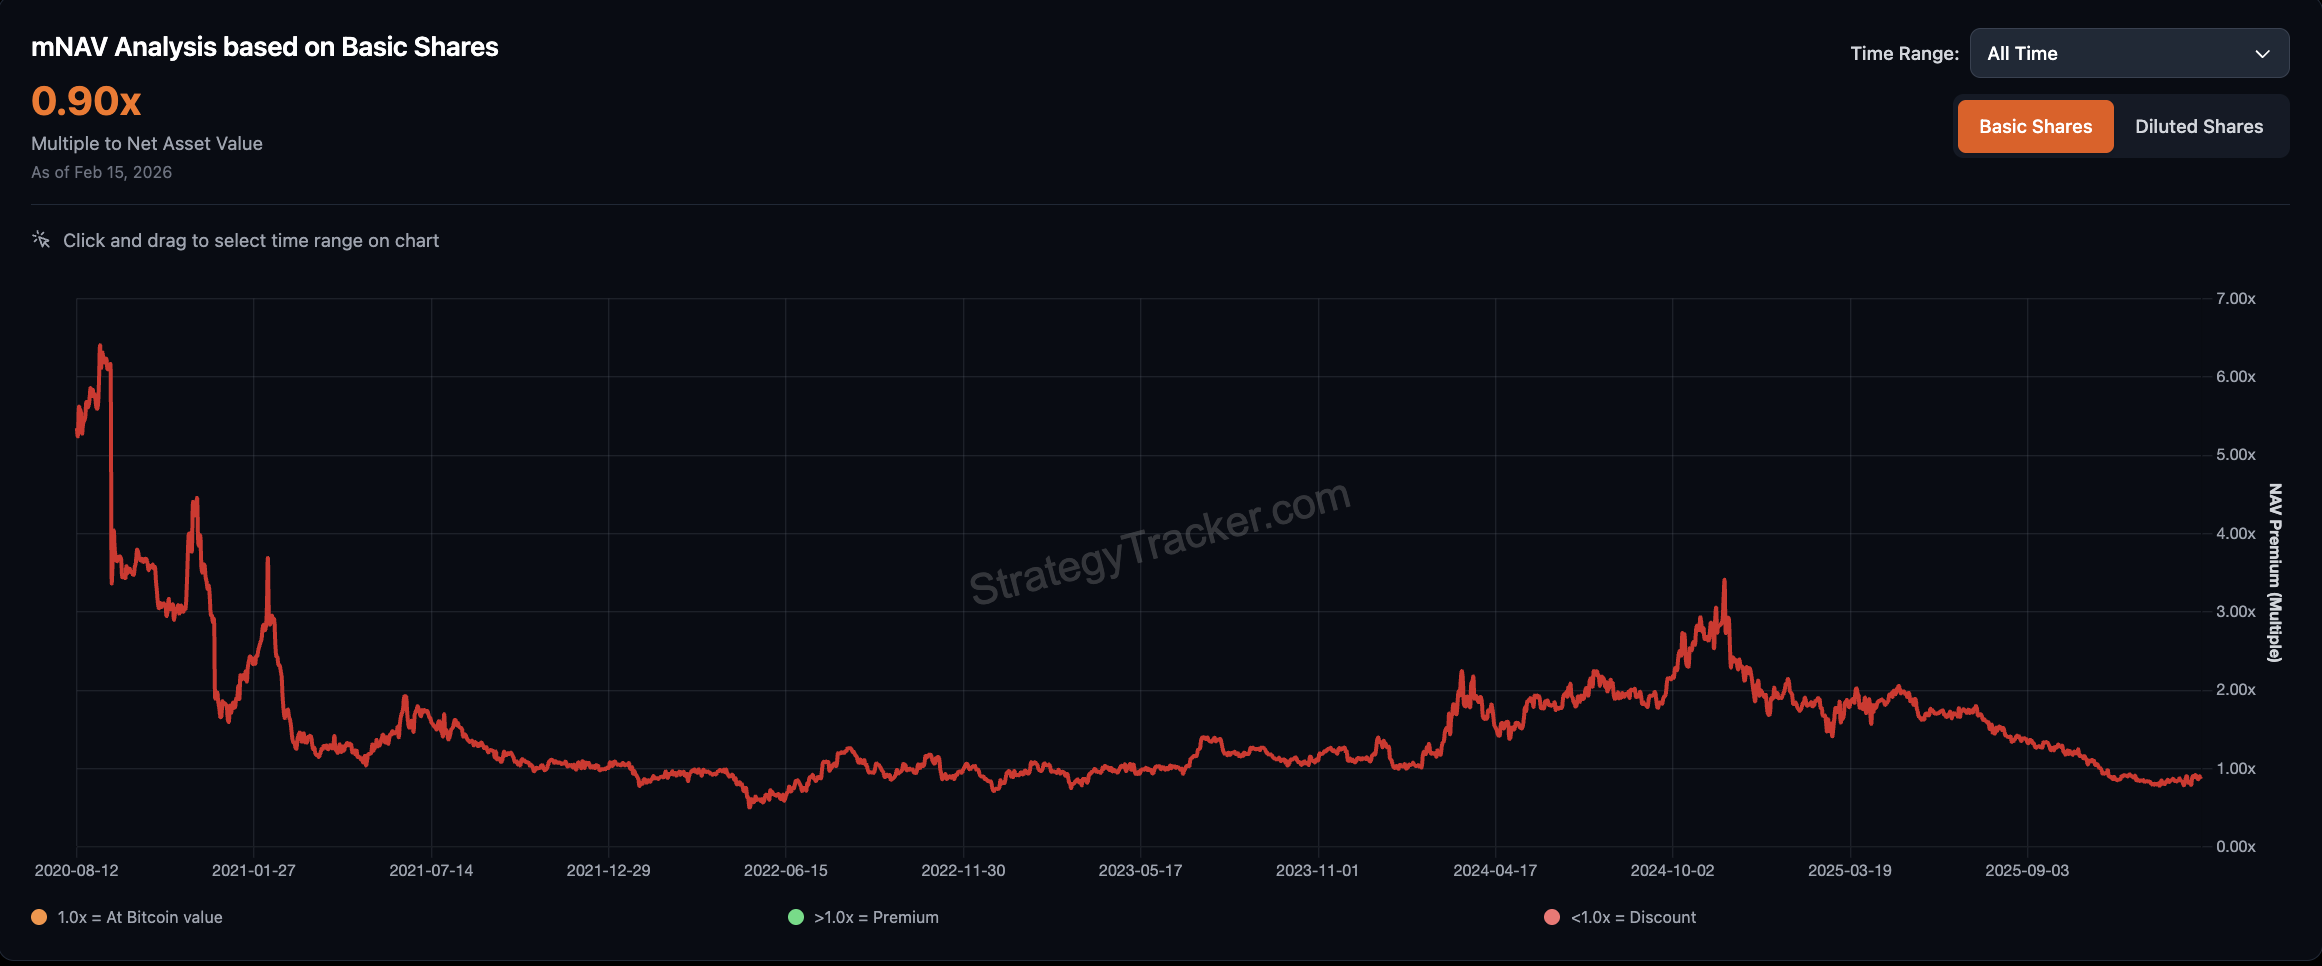Click the dropdown chevron beside All Time
The image size is (2322, 966).
pyautogui.click(x=2263, y=53)
